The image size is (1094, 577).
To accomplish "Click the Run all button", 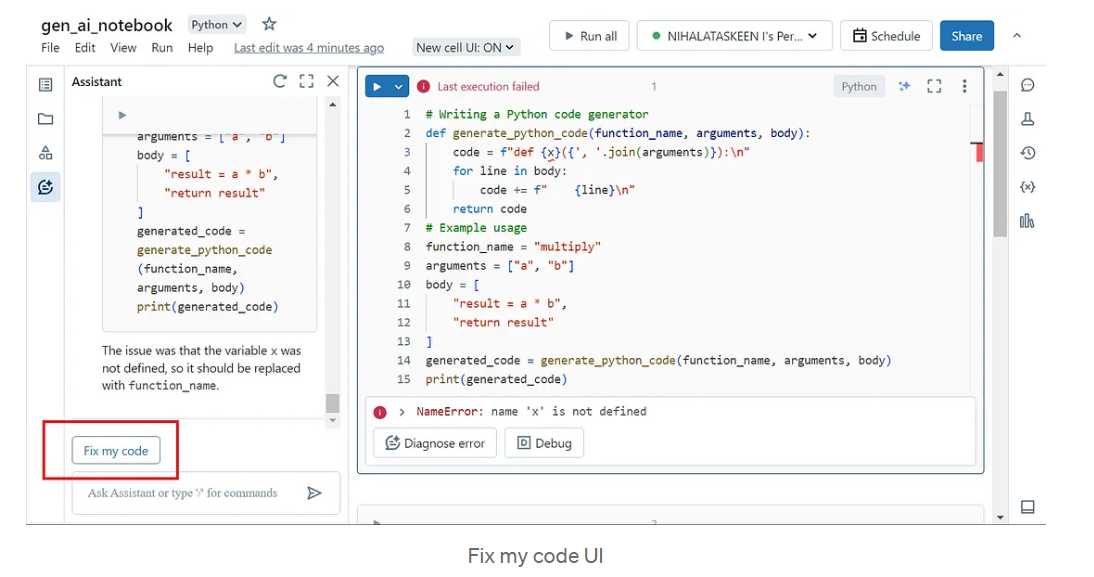I will 590,36.
